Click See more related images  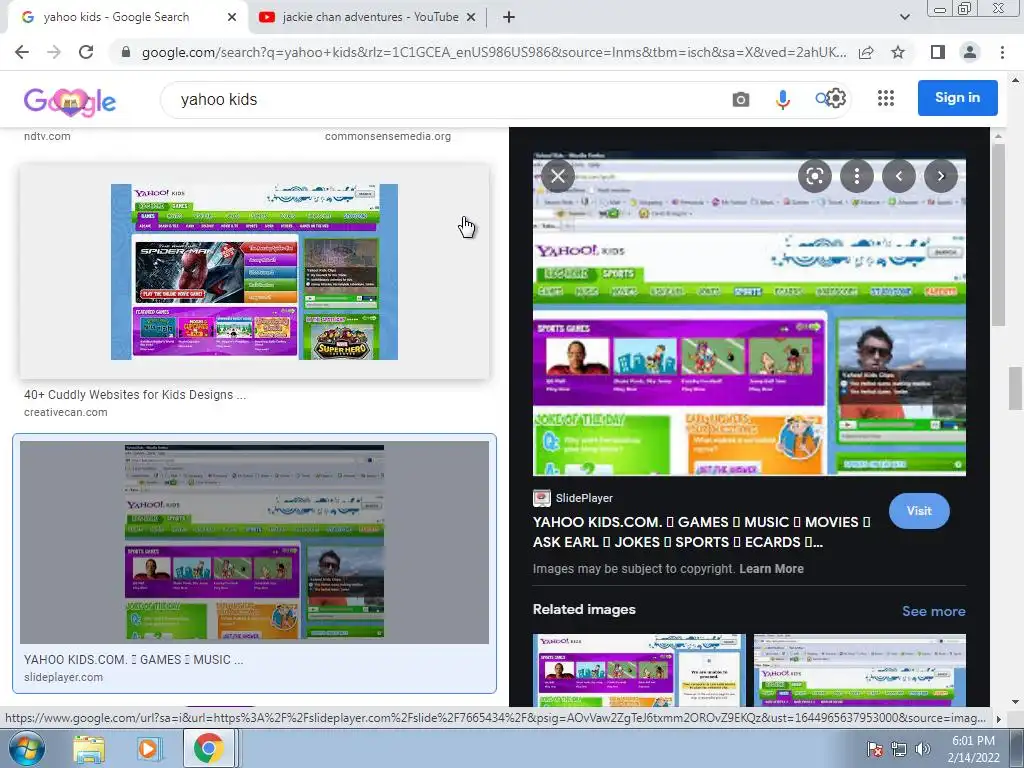933,611
